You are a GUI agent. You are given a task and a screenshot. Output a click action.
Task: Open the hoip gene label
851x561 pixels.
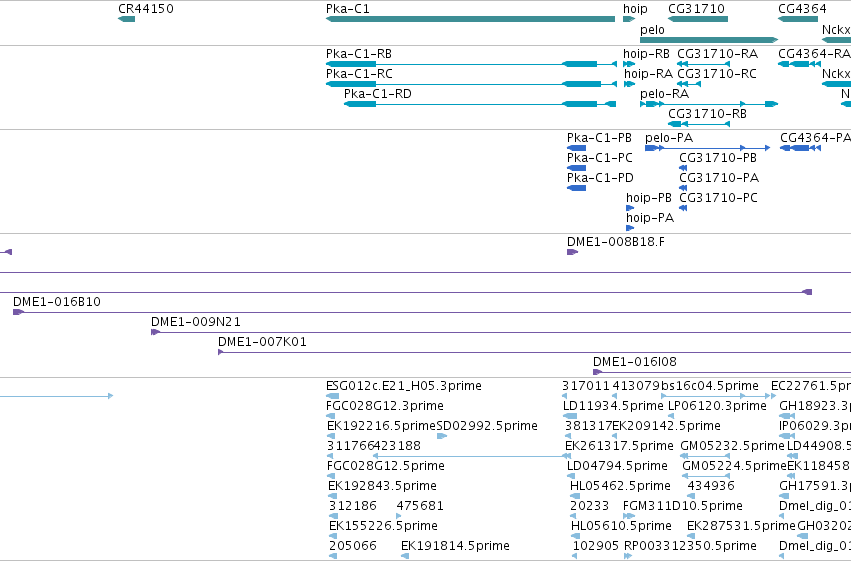pos(635,9)
